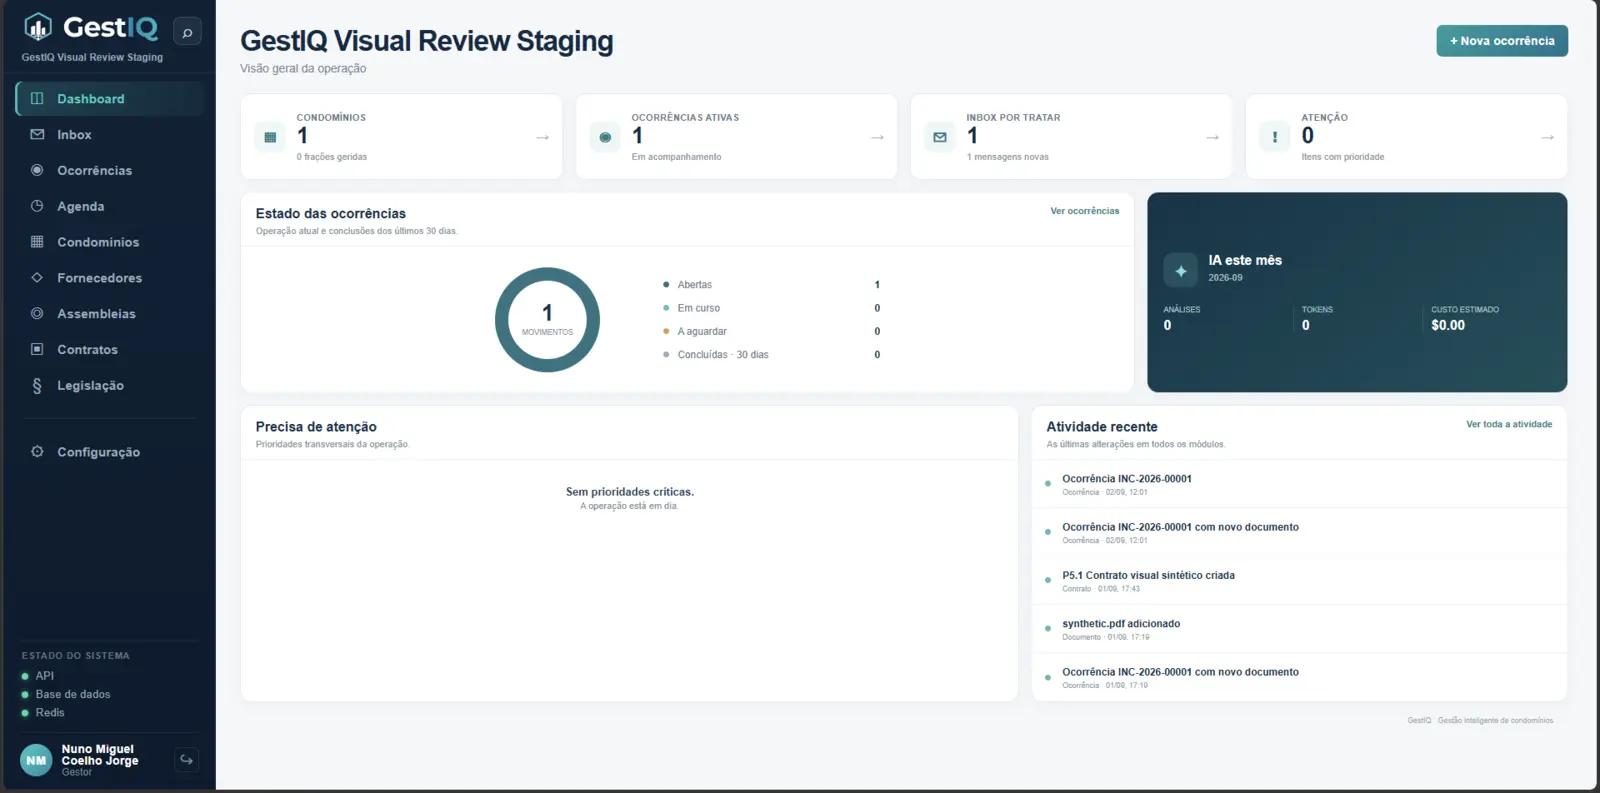Click the sparkle icon in IA este mês panel
The height and width of the screenshot is (793, 1600).
[1181, 270]
